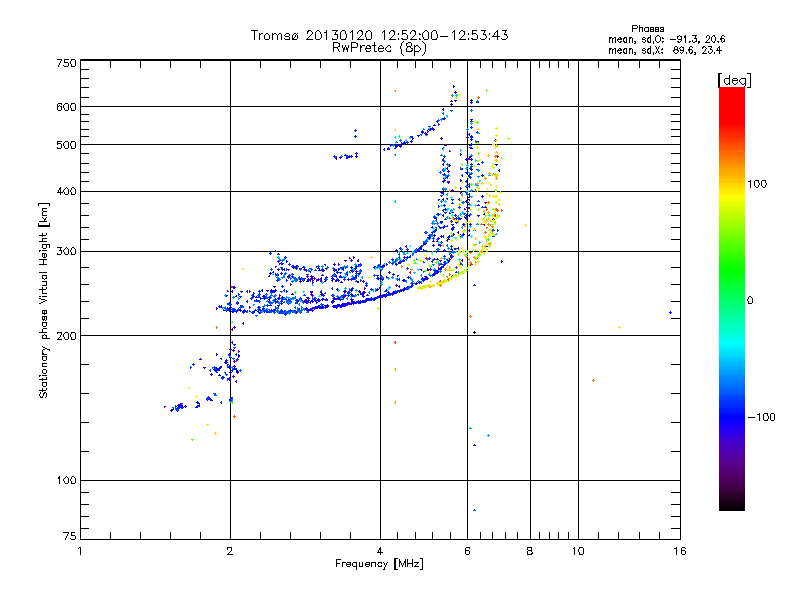
Task: Click the 'mean, sd,X: 89.6, 23.4' statistic
Action: (665, 50)
